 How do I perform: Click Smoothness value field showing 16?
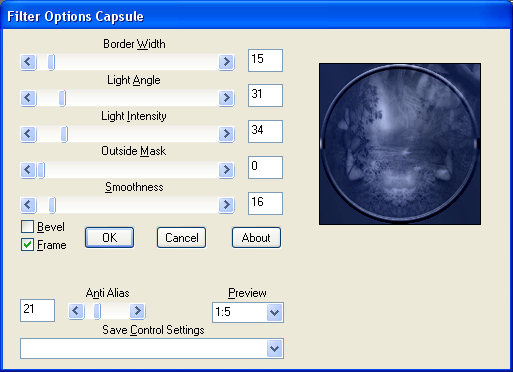click(265, 203)
